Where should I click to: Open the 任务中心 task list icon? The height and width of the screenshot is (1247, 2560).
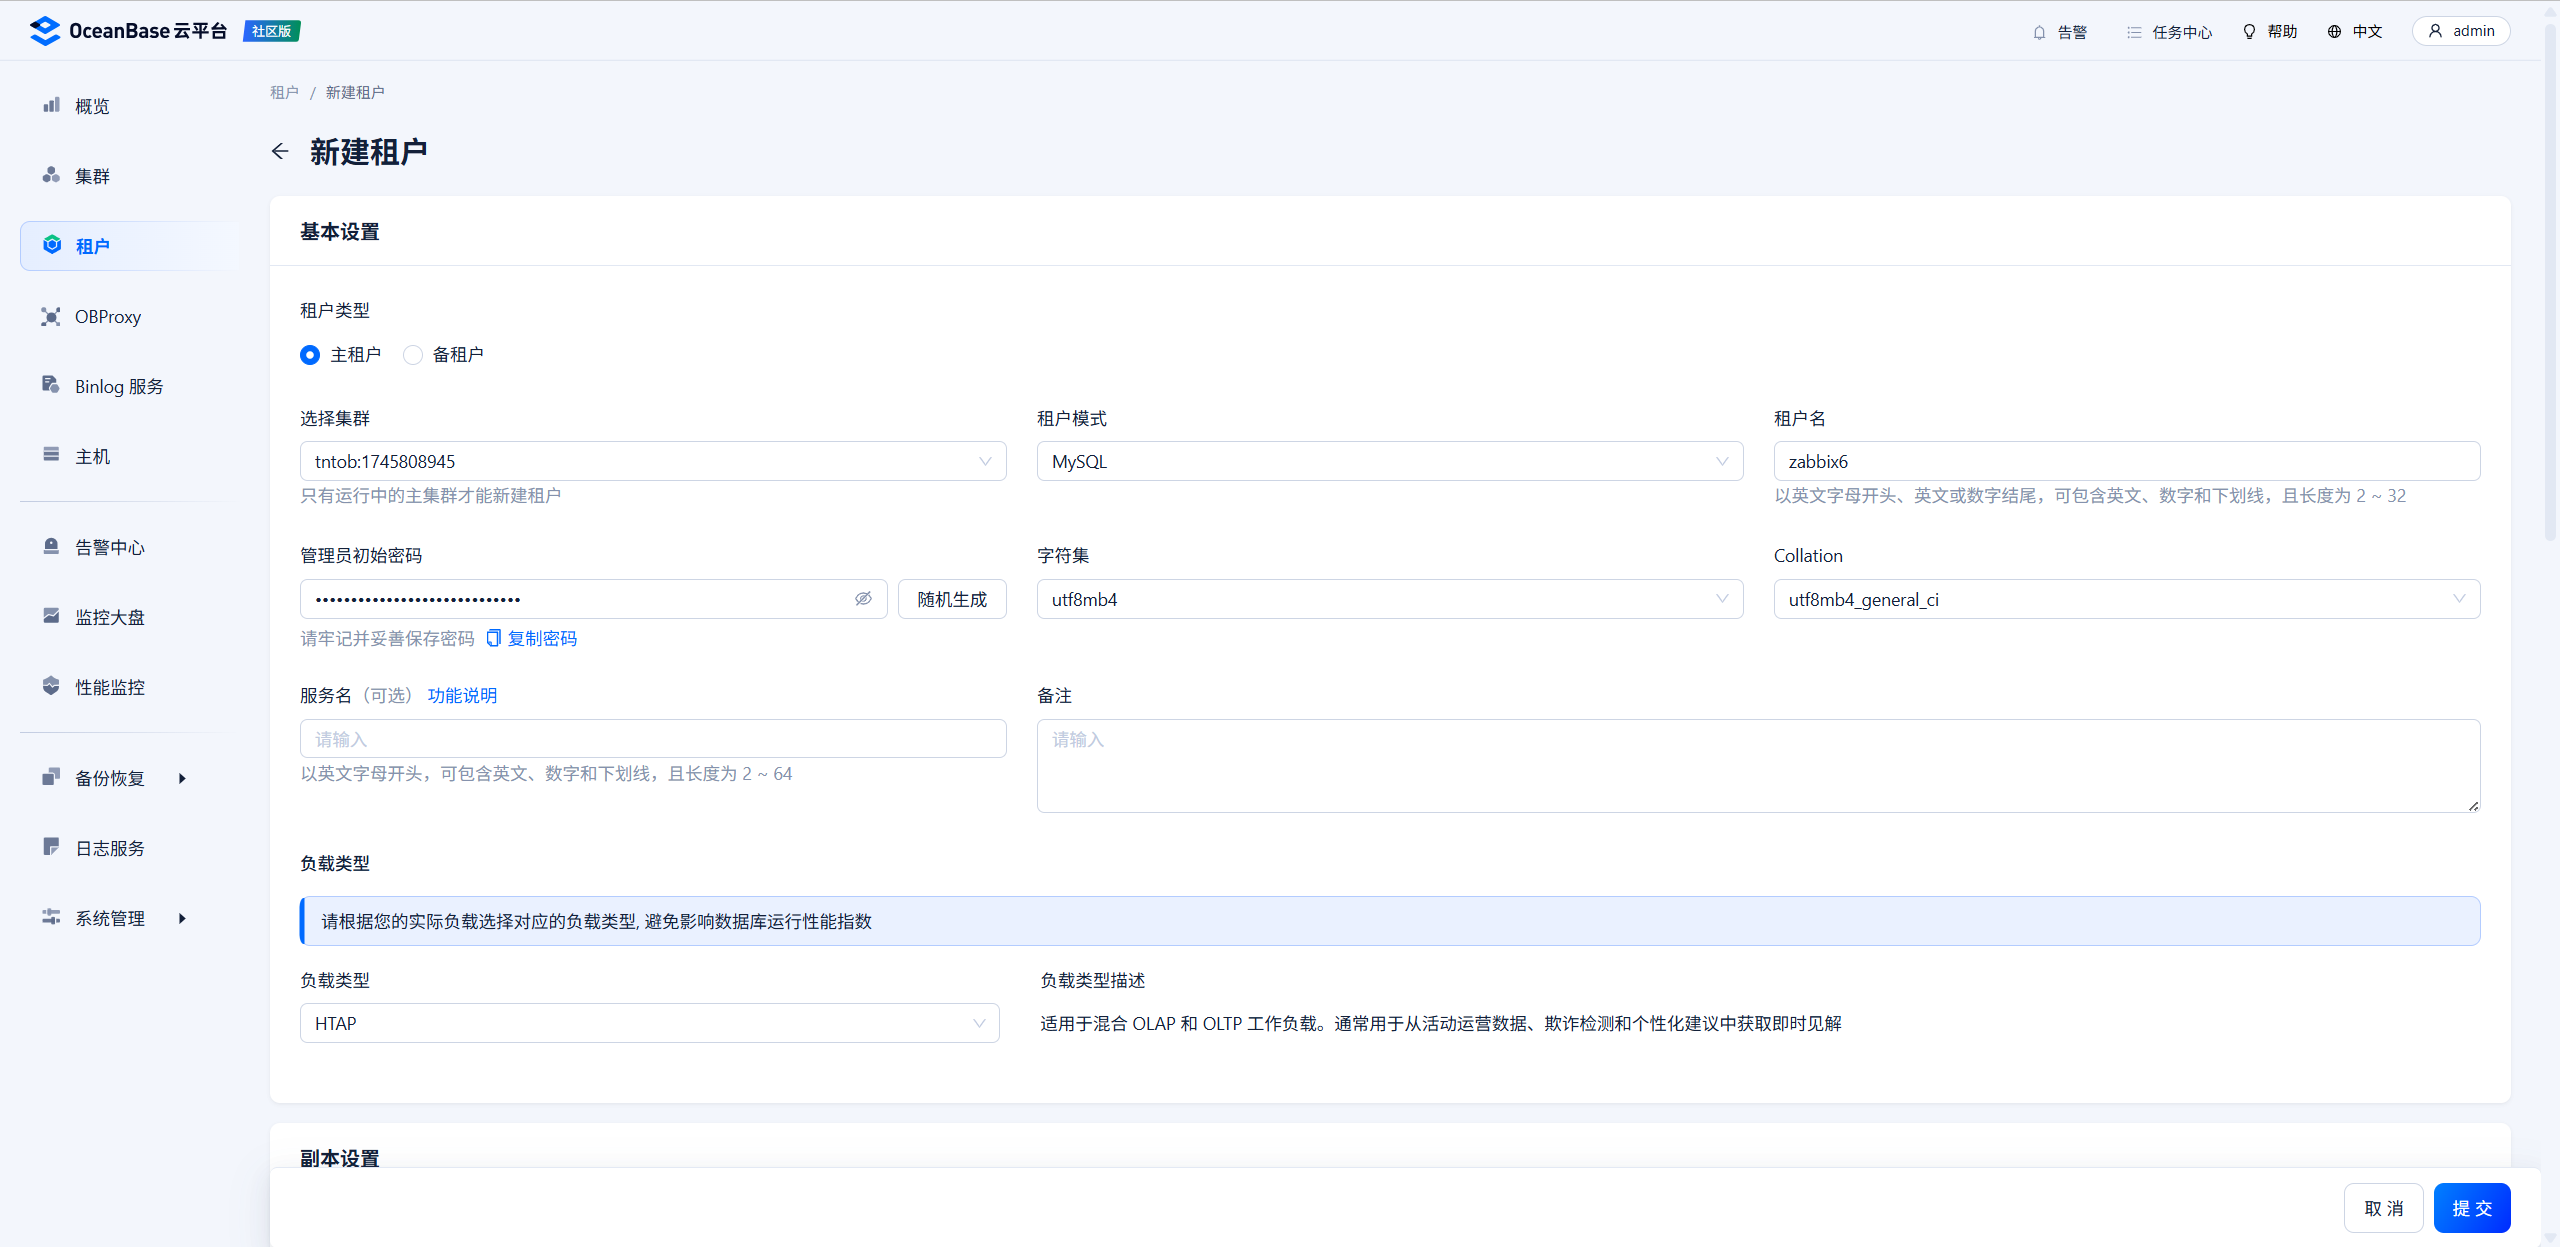2134,32
